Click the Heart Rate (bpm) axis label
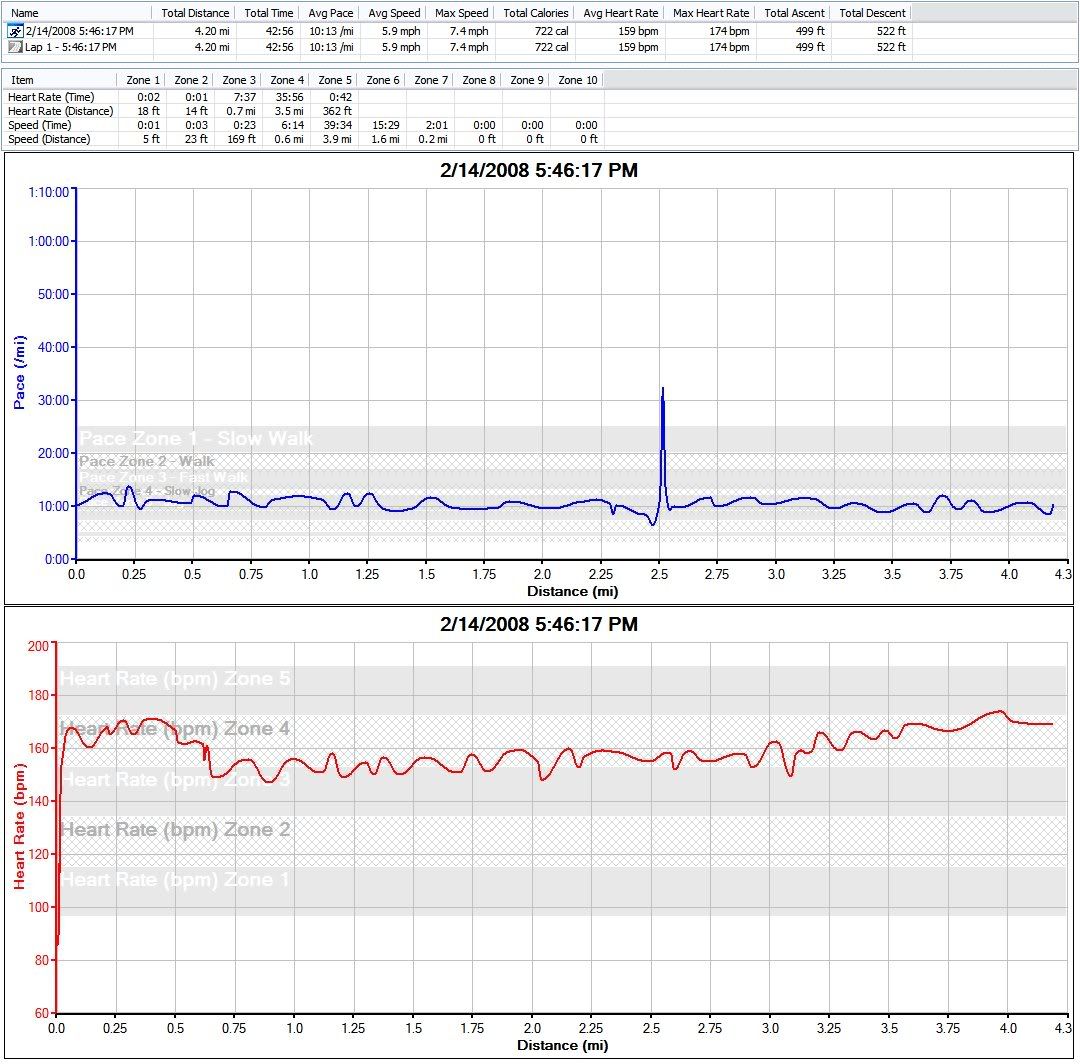This screenshot has width=1080, height=1064. (19, 825)
